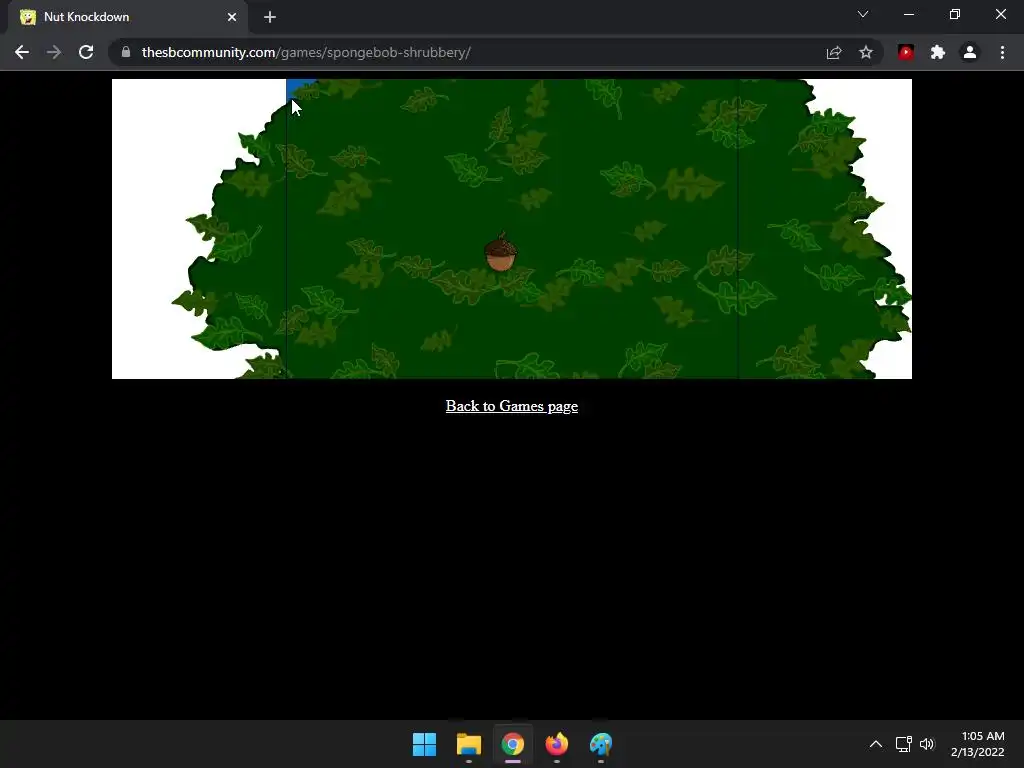The width and height of the screenshot is (1024, 768).
Task: Open the network status icon
Action: point(903,744)
